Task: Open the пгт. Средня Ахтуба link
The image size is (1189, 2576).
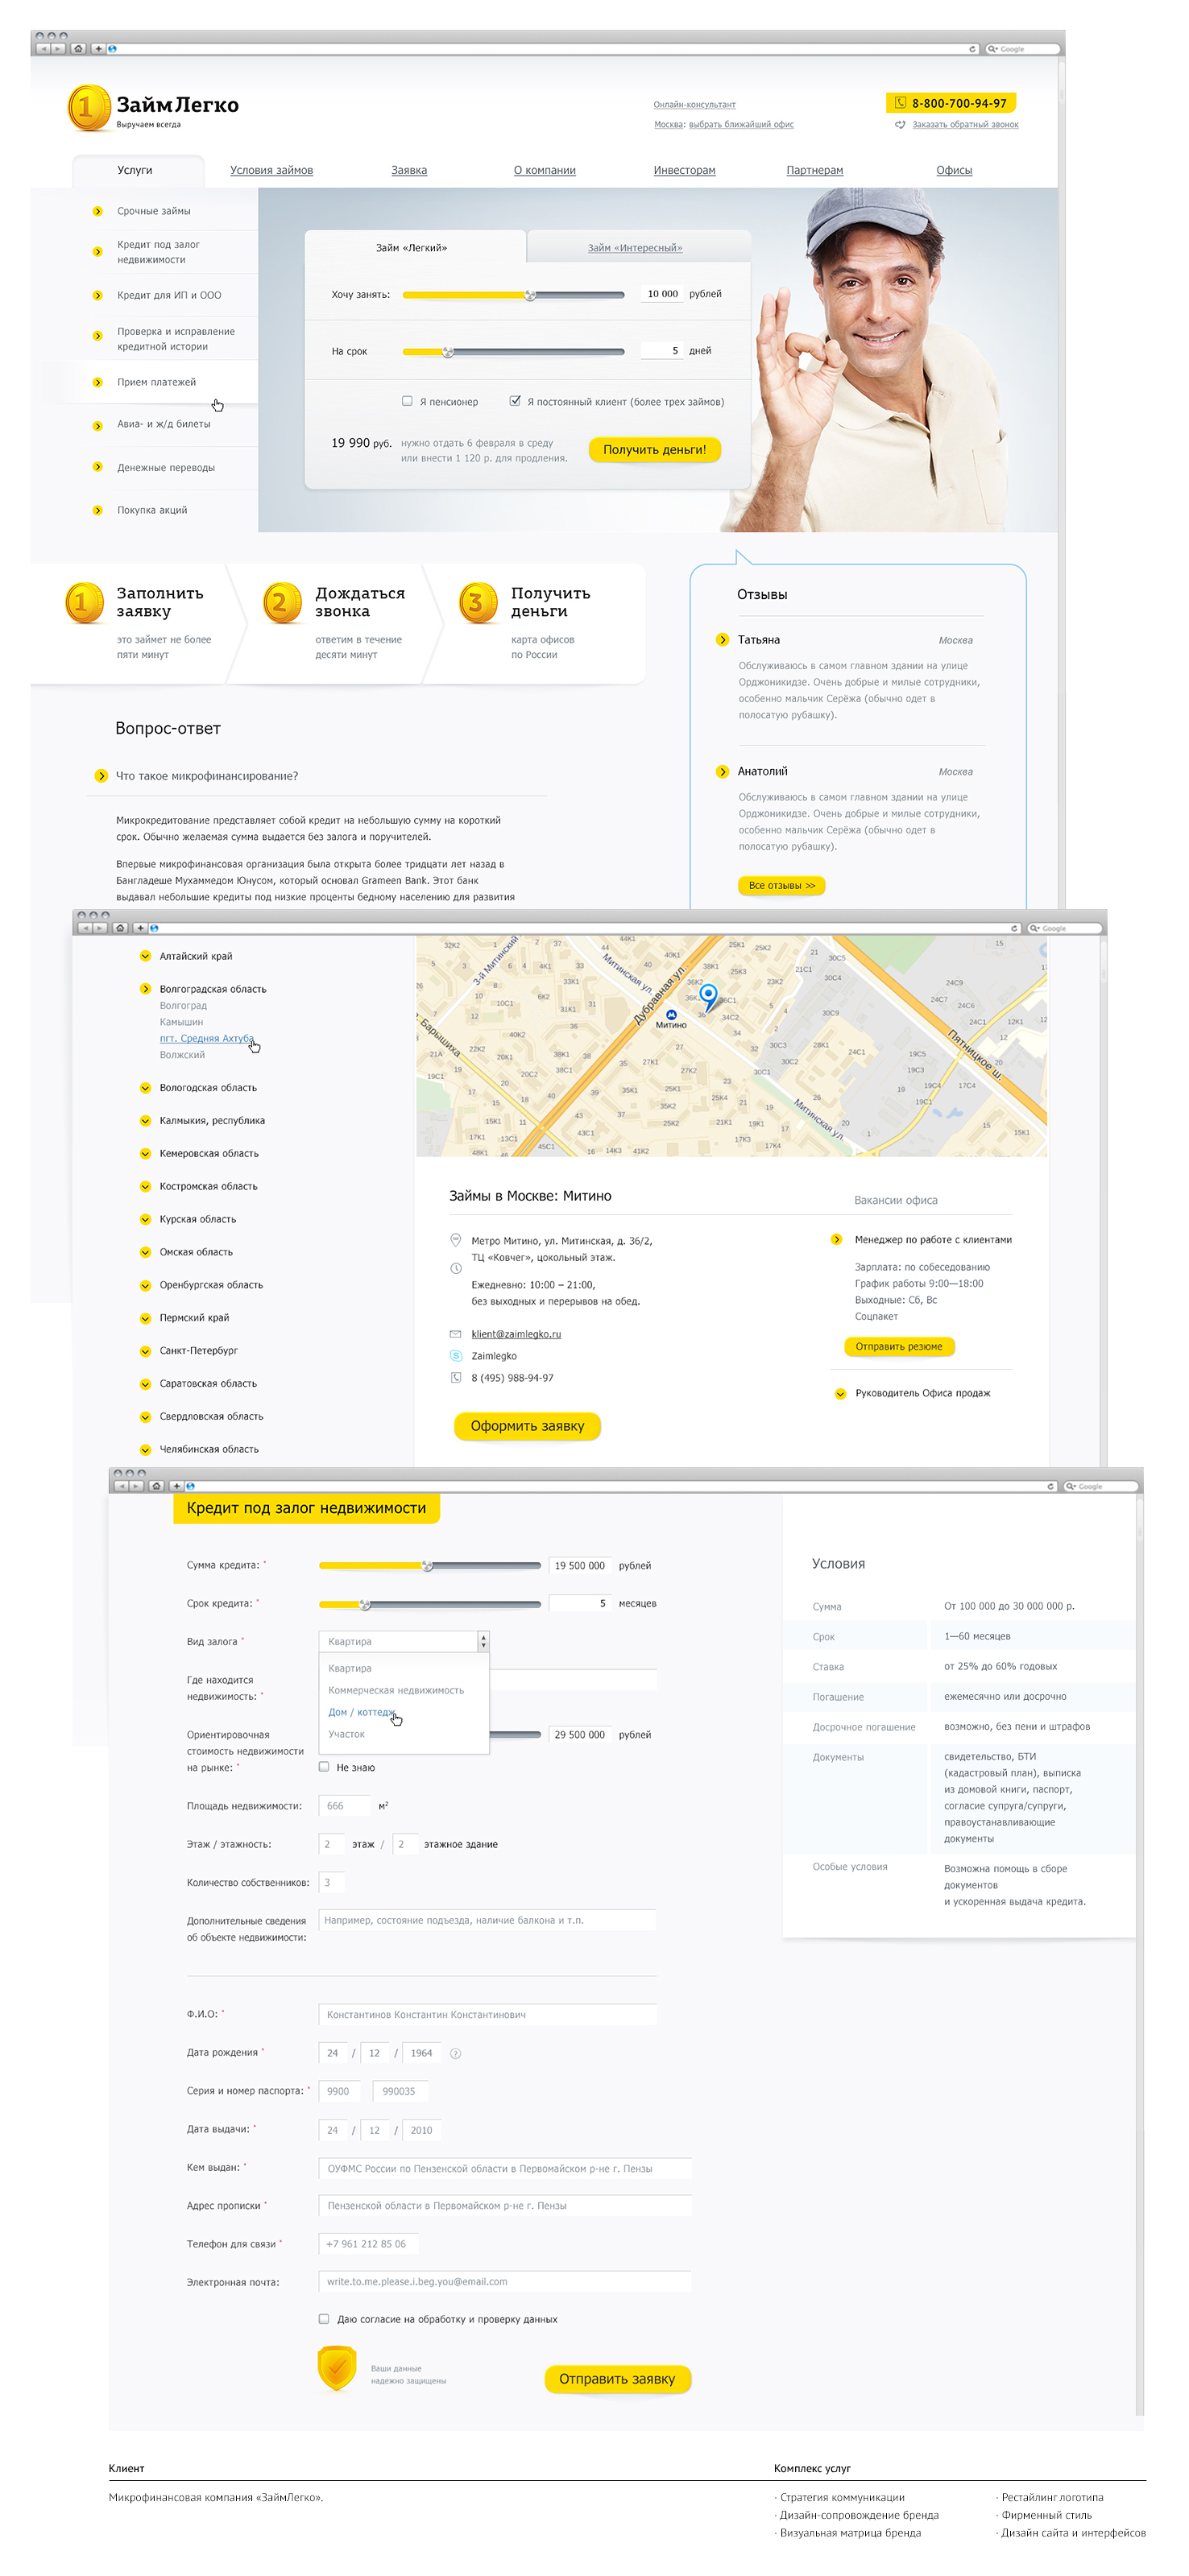Action: [207, 1038]
